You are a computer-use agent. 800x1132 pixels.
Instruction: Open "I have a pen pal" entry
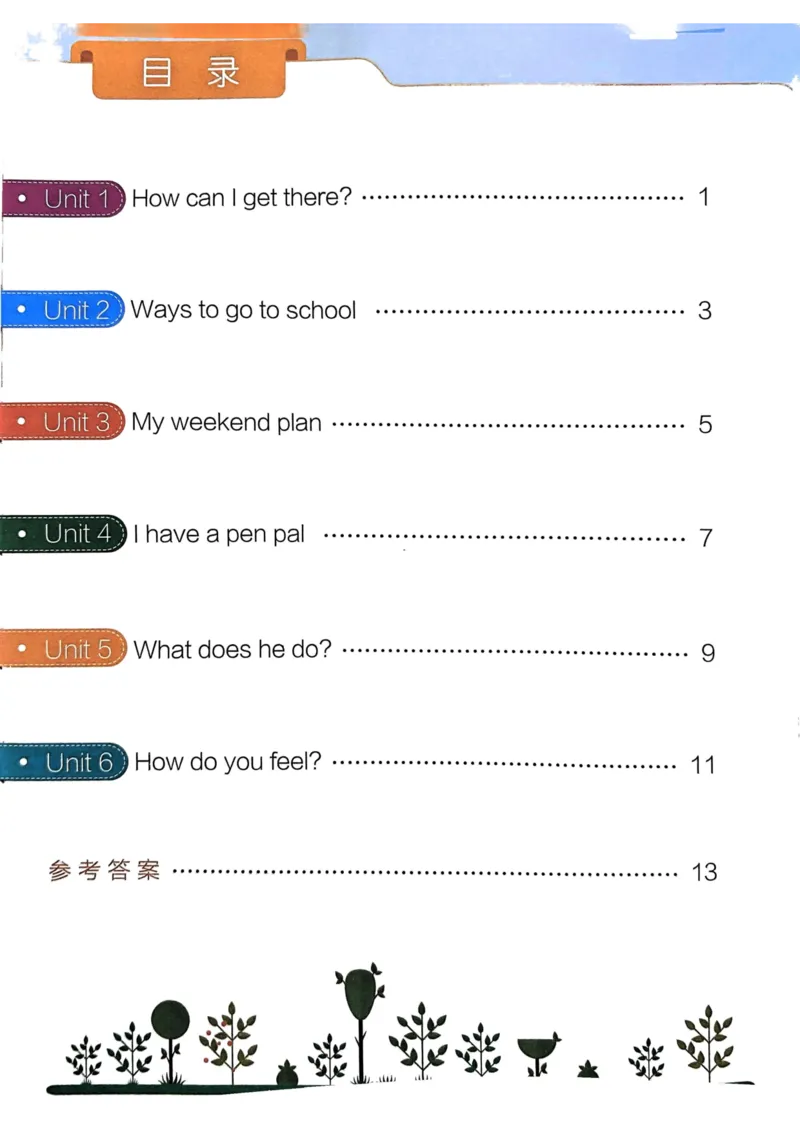point(219,535)
